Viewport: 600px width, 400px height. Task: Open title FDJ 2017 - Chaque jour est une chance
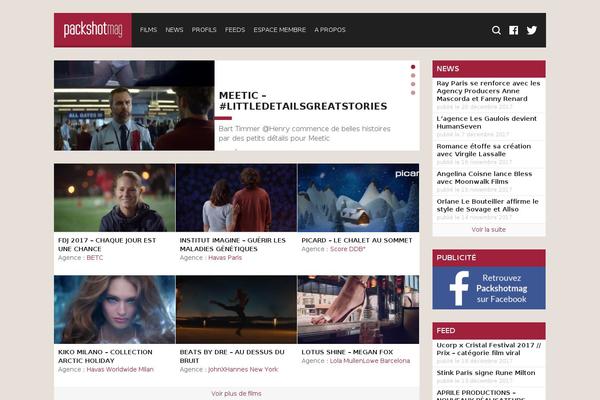[107, 245]
